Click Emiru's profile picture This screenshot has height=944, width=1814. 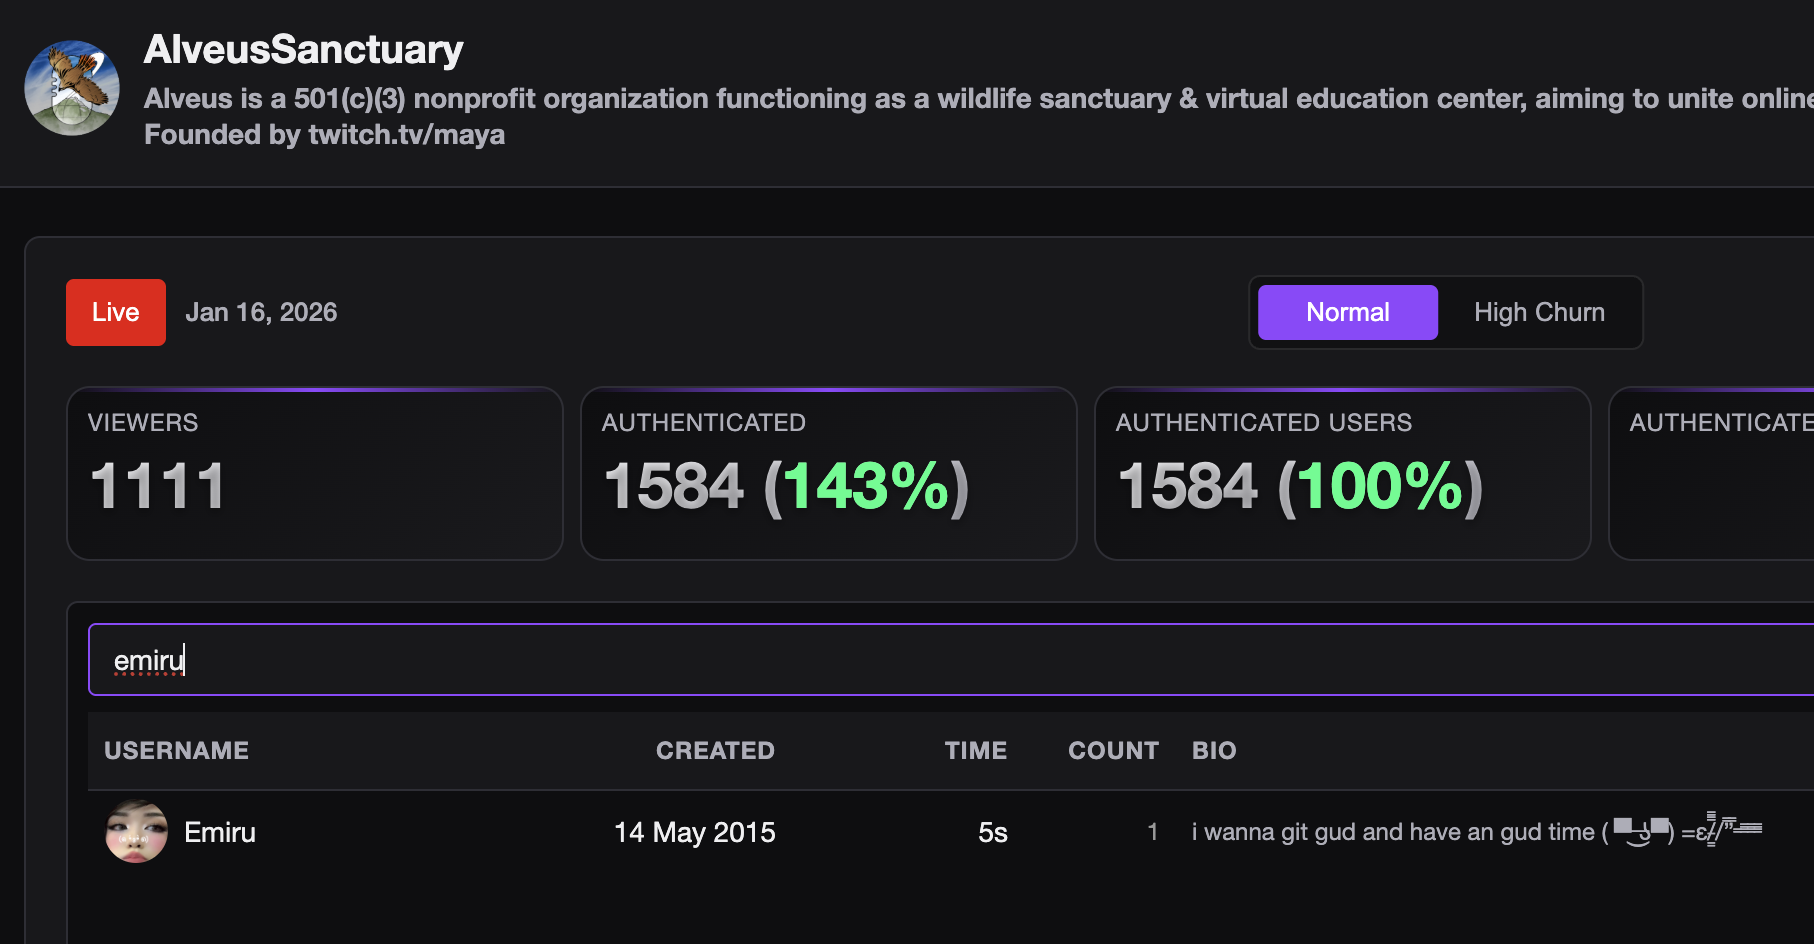(136, 832)
